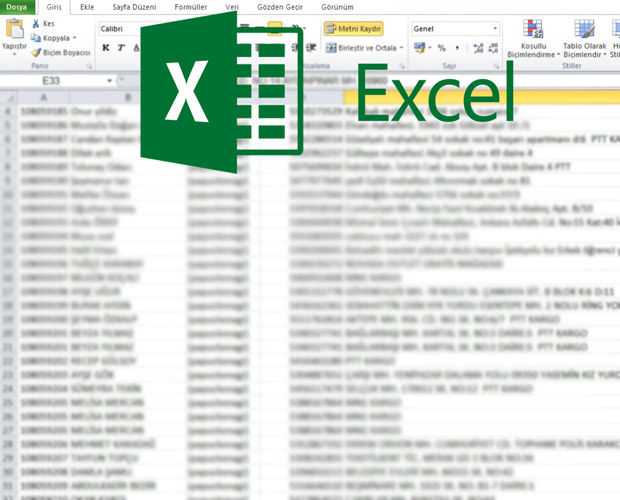Open the Ekle ribbon tab

pyautogui.click(x=87, y=6)
